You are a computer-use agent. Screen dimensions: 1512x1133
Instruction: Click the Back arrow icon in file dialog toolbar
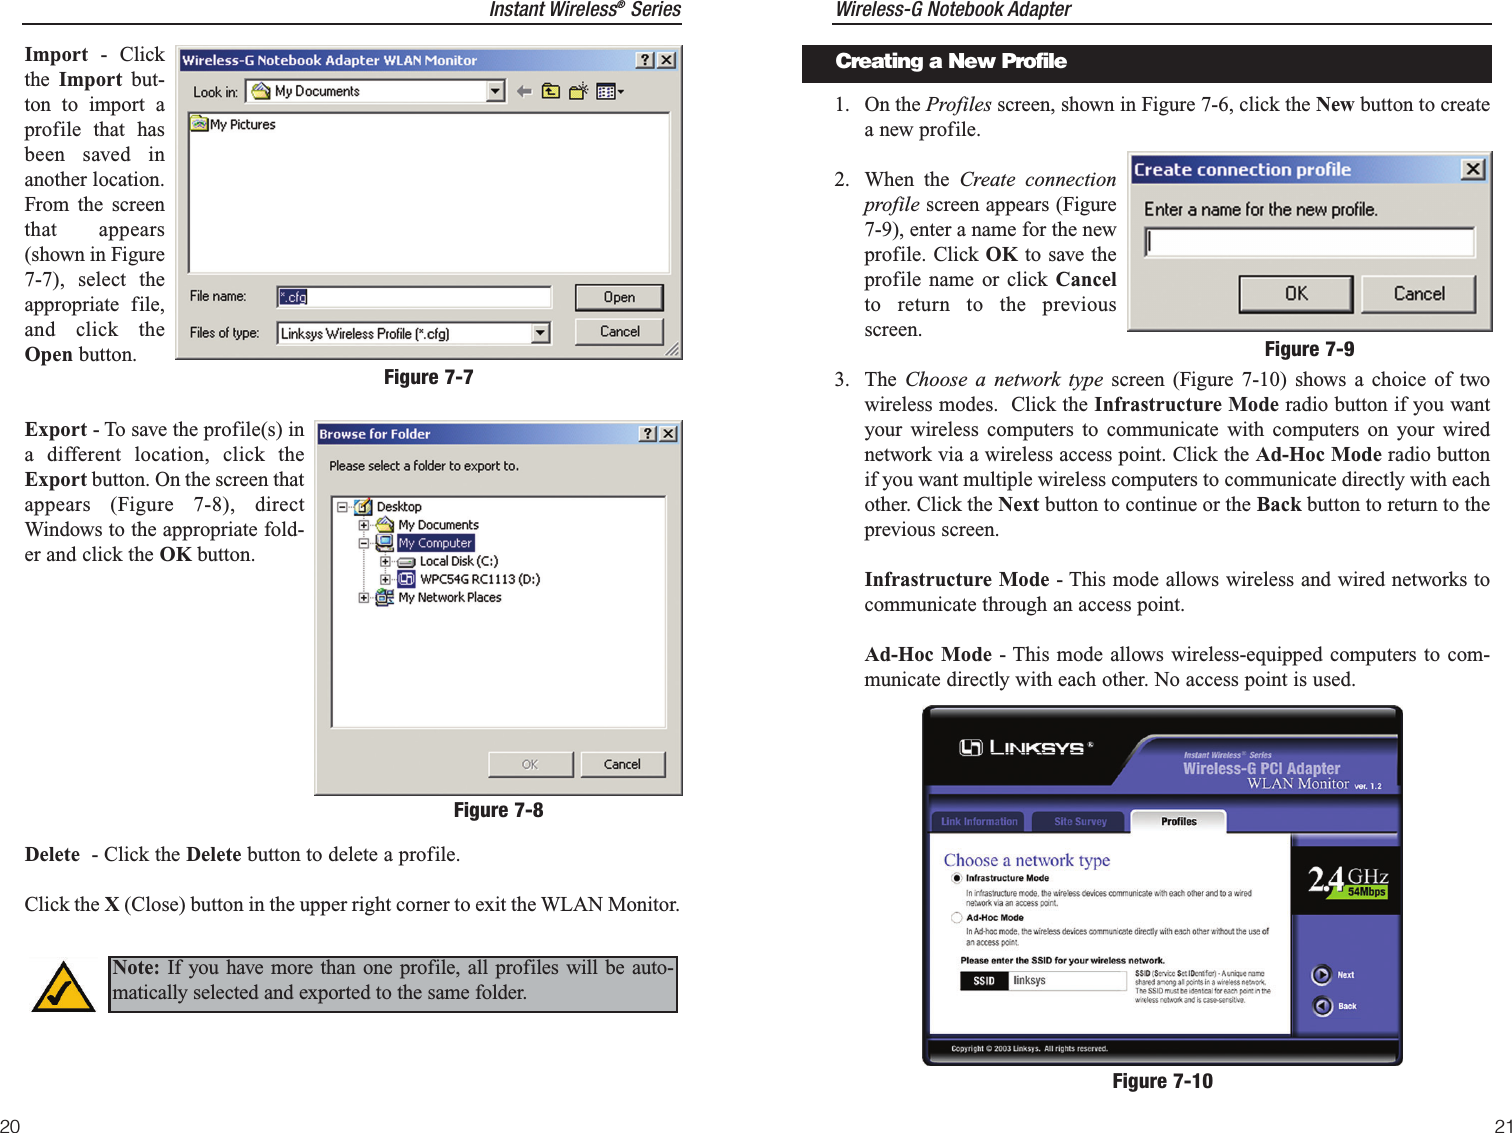[524, 91]
